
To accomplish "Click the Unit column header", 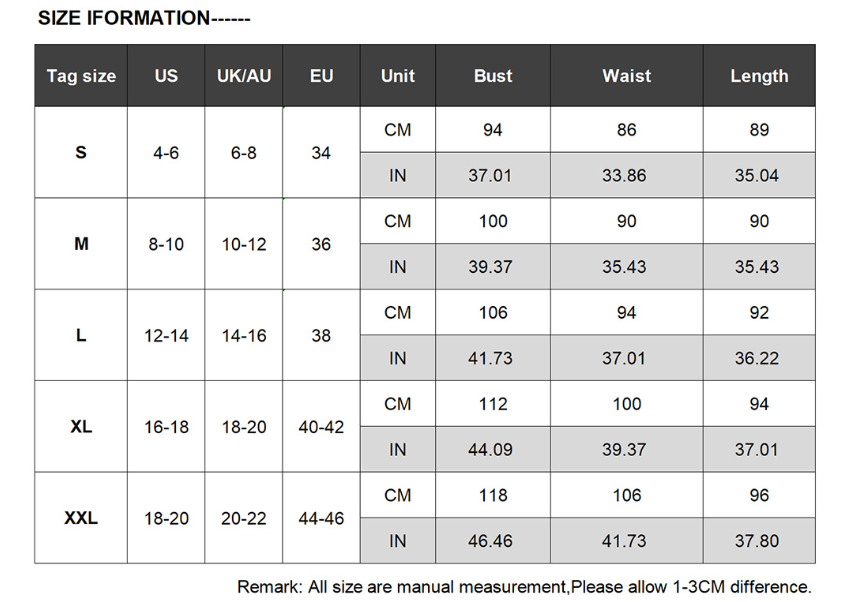I will [x=398, y=75].
